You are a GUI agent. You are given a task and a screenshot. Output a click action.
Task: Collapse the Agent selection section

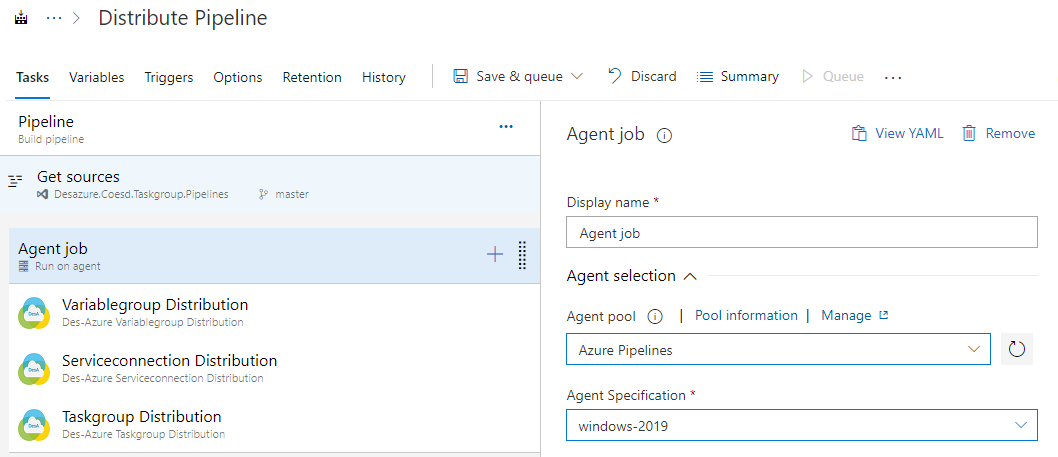pos(690,276)
